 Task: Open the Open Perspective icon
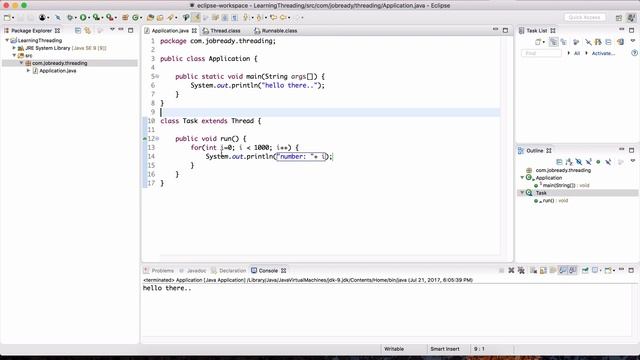point(619,18)
